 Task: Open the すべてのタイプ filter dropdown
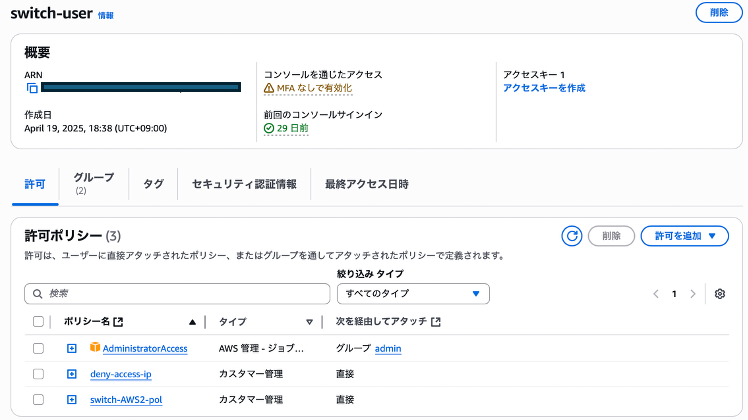(x=413, y=294)
